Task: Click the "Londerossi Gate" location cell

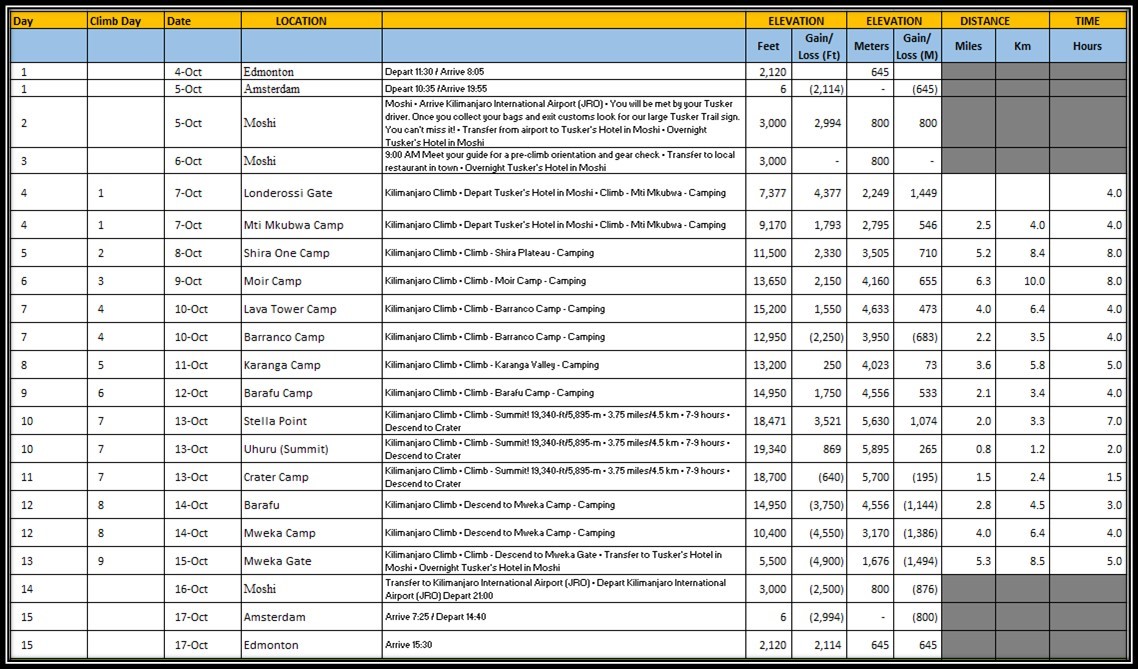Action: 288,193
